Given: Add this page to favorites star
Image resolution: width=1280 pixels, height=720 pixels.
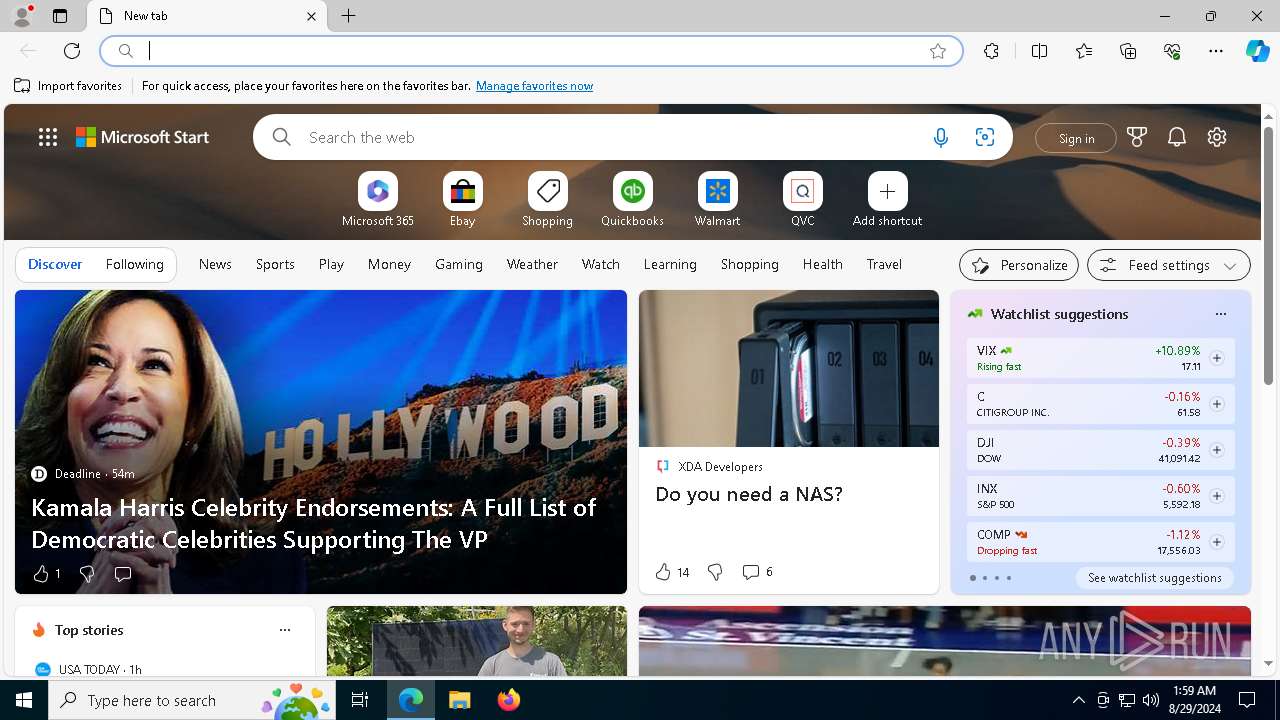Looking at the screenshot, I should tap(938, 51).
